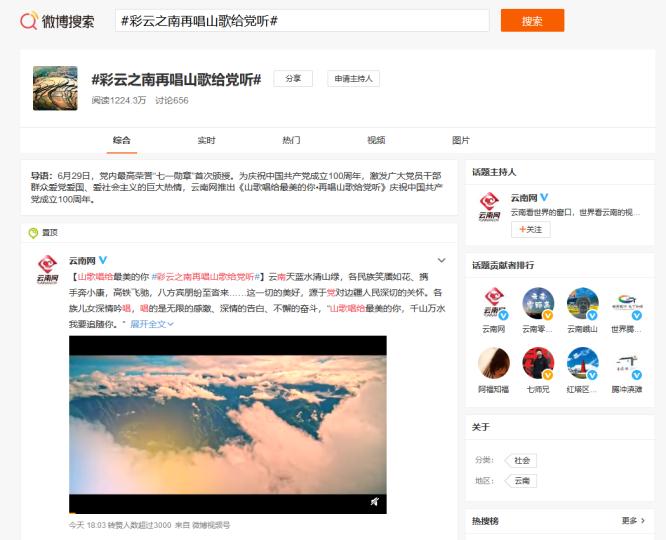The image size is (666, 540).
Task: Expand hot search list with 更多
Action: [633, 521]
